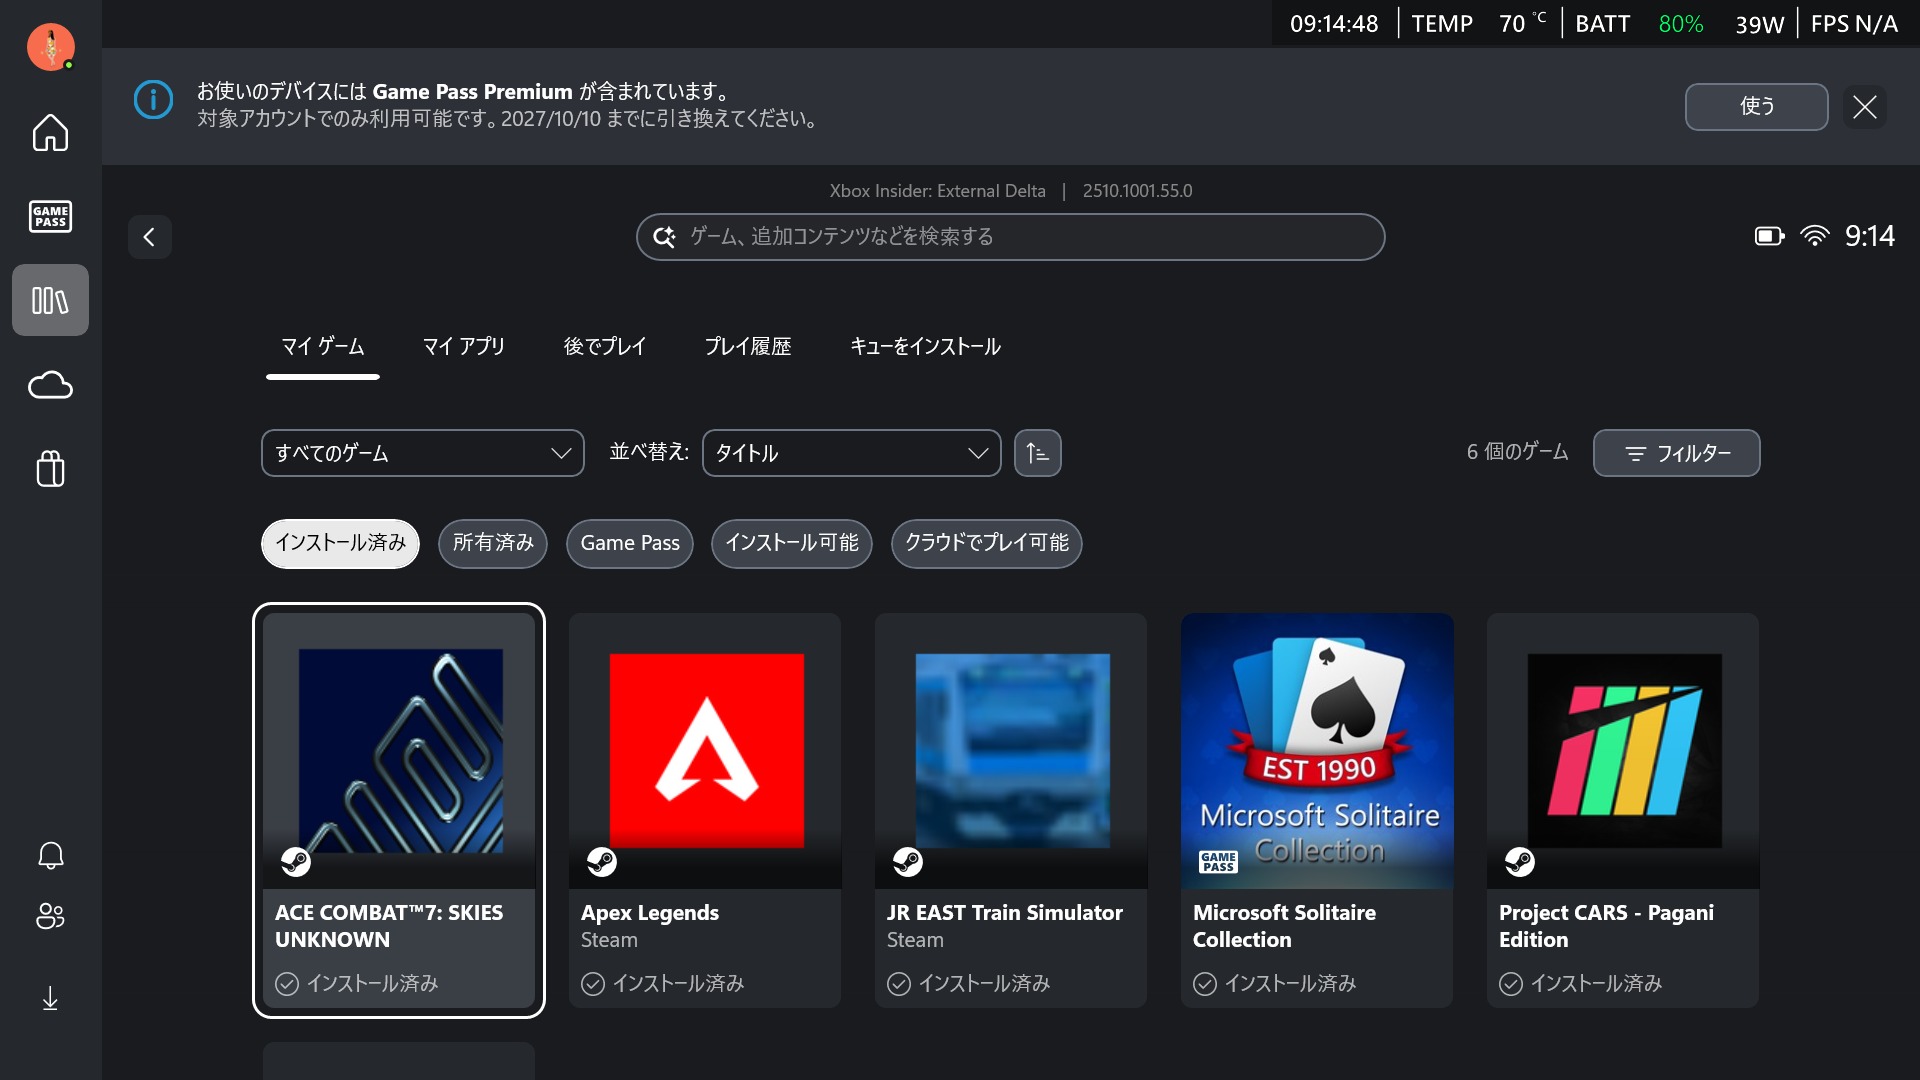Open the Game Pass sidebar icon
The width and height of the screenshot is (1920, 1080).
tap(50, 216)
